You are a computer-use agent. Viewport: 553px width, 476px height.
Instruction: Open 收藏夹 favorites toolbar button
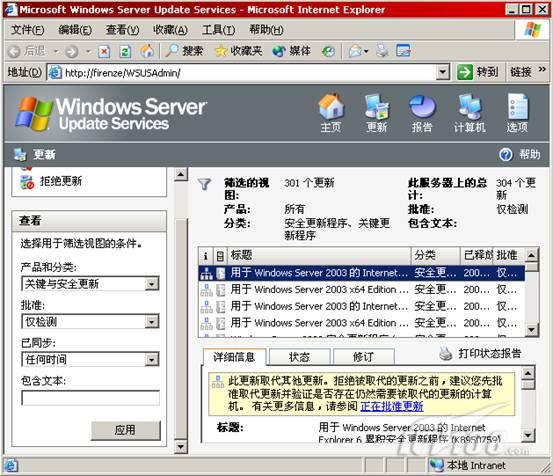tap(238, 51)
